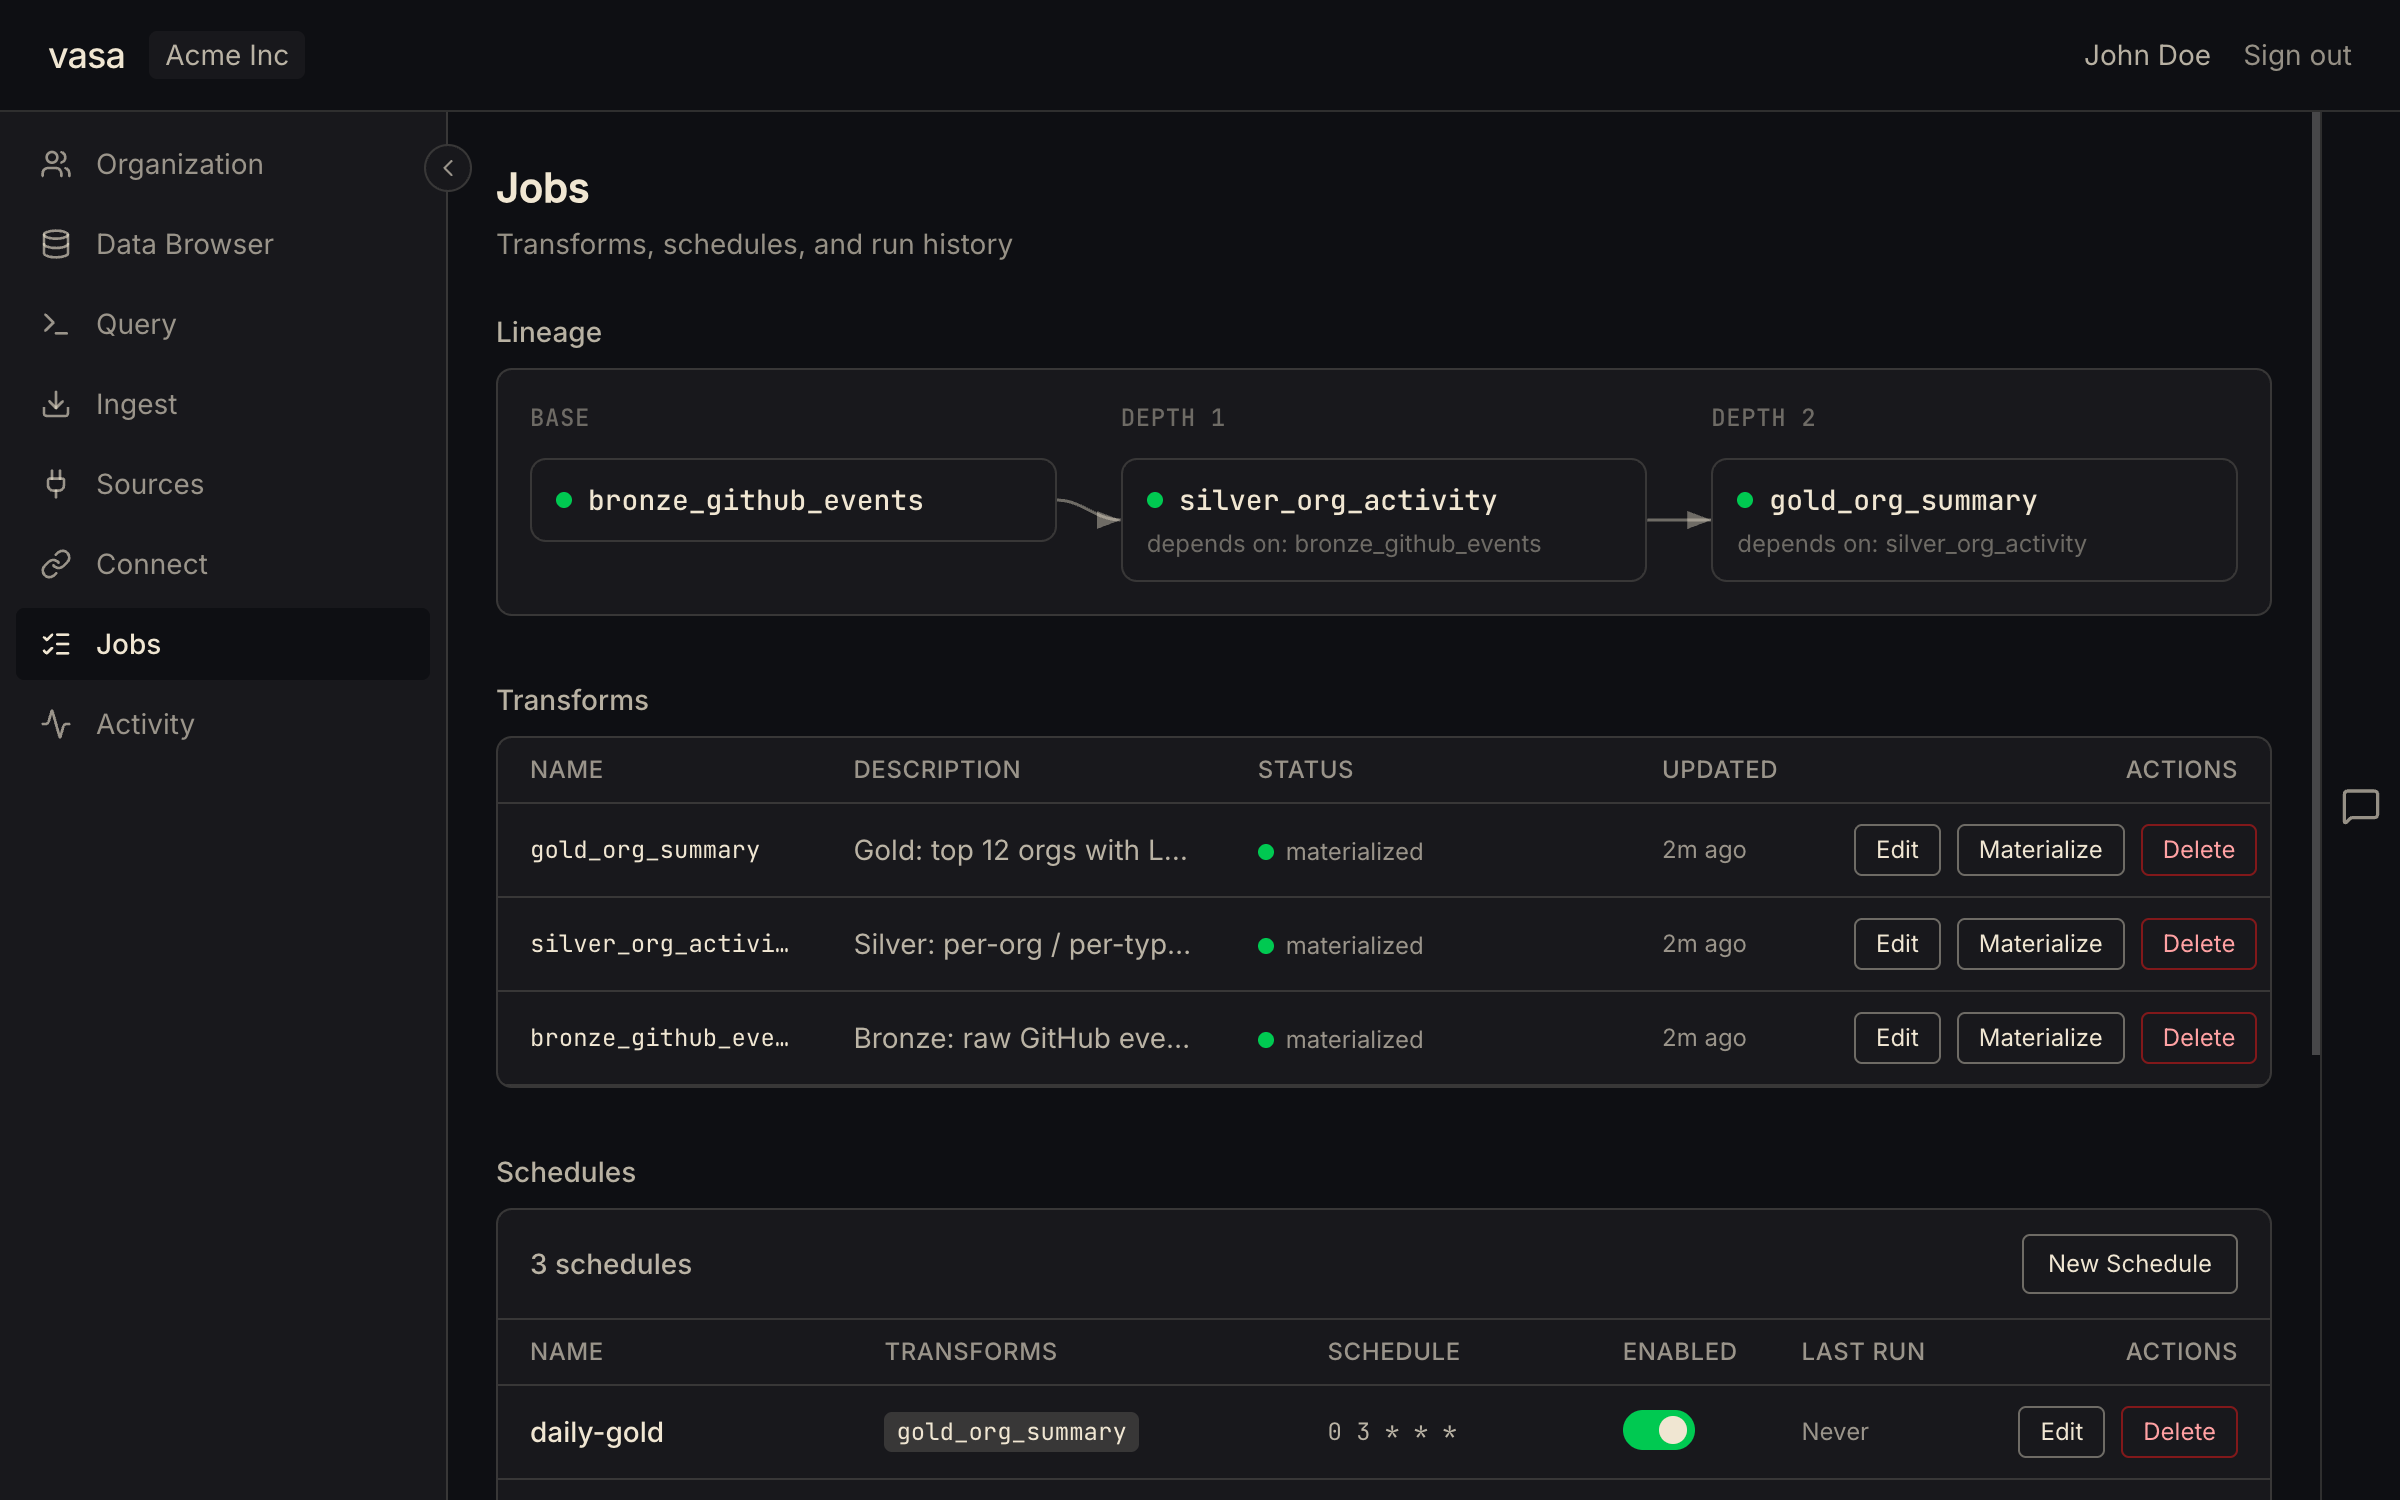Materialize the bronze_github_events transform
2400x1500 pixels.
(x=2040, y=1038)
